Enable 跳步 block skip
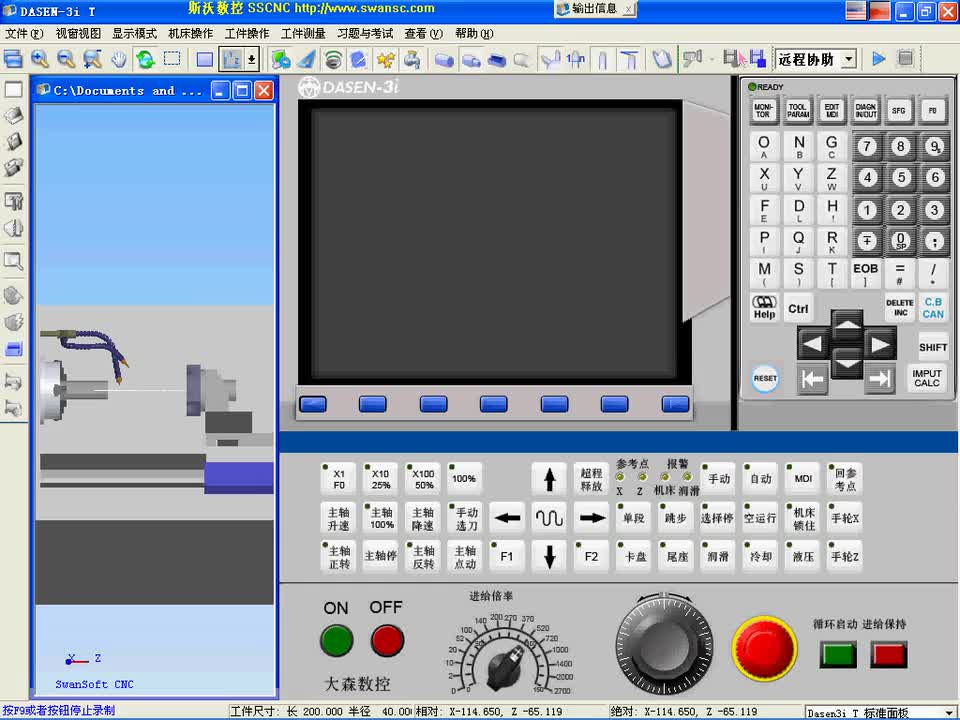This screenshot has height=720, width=960. point(676,518)
